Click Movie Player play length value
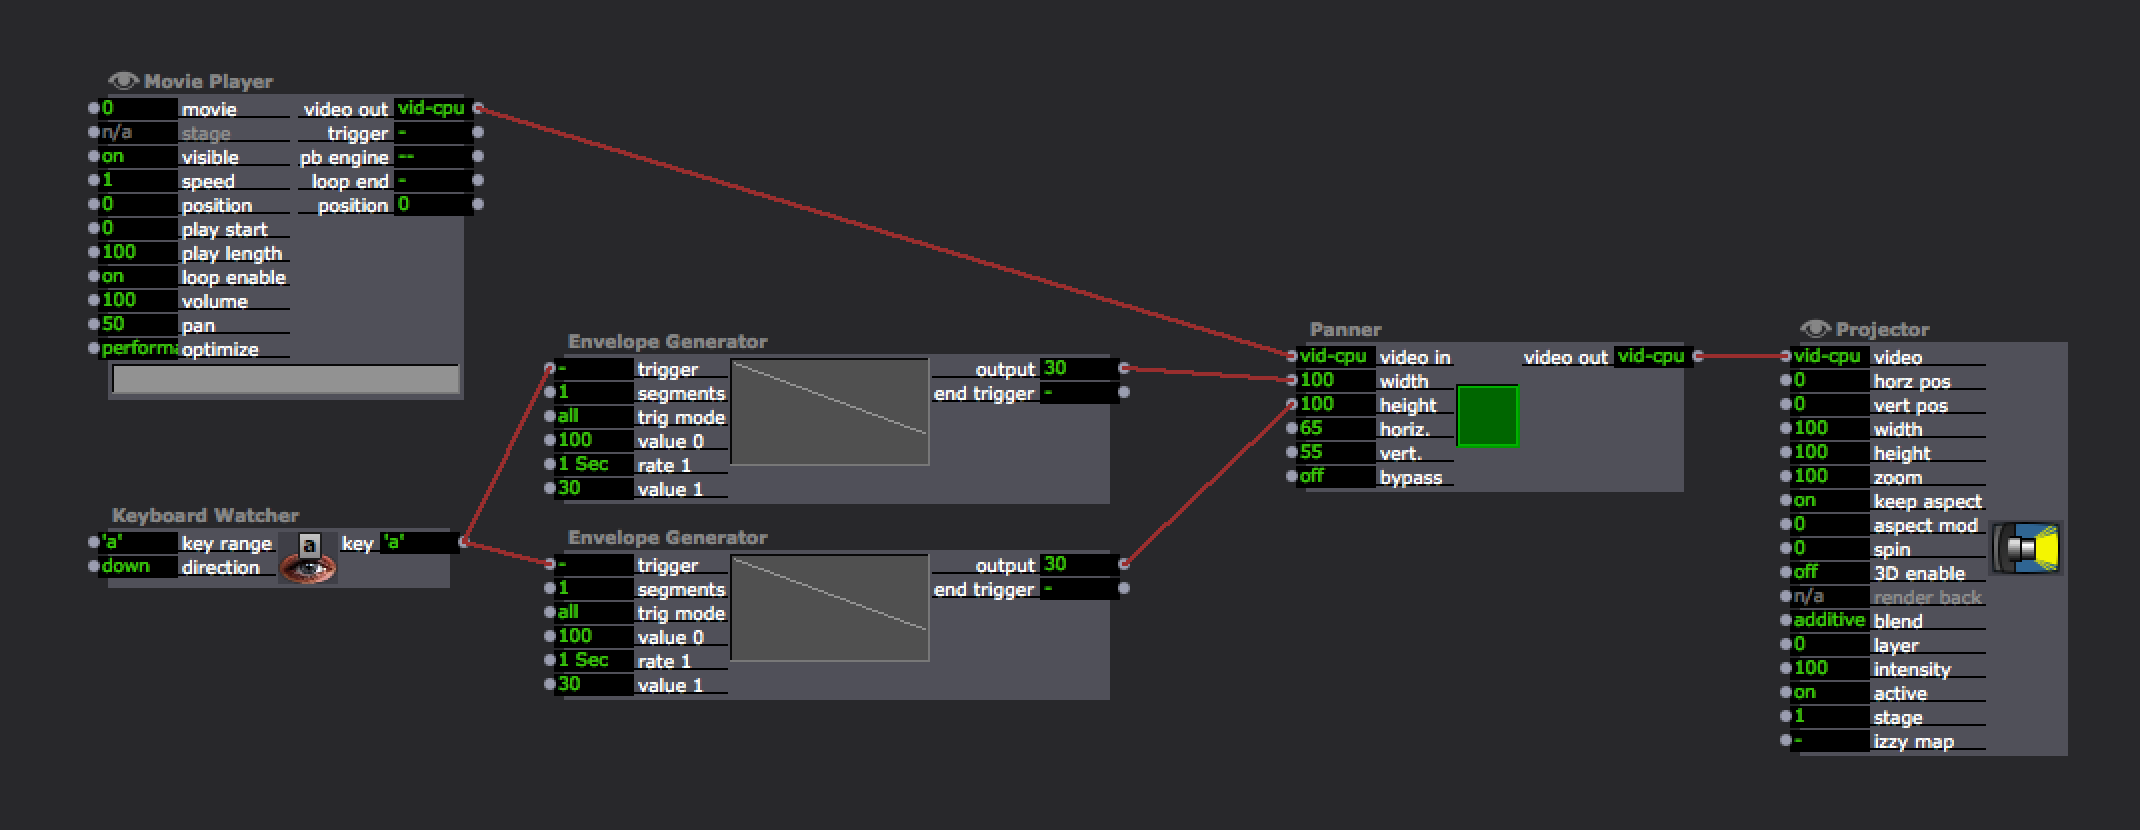The width and height of the screenshot is (2140, 830). 139,252
